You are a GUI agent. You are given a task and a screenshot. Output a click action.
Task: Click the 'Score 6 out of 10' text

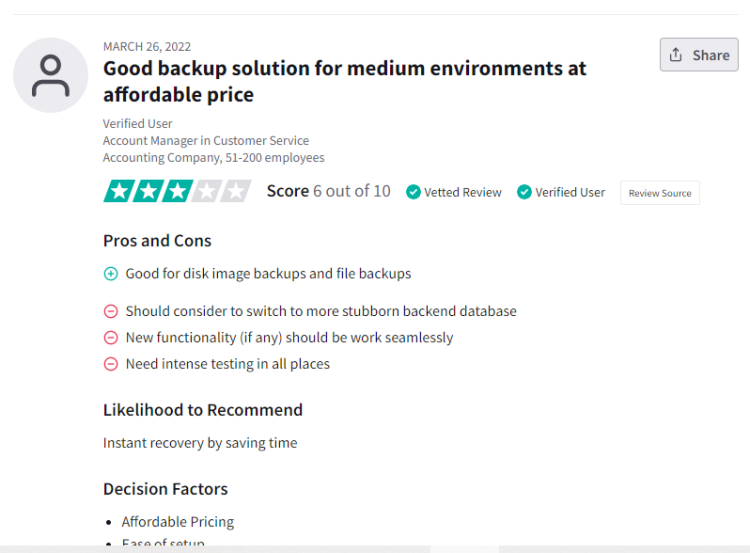pyautogui.click(x=328, y=191)
